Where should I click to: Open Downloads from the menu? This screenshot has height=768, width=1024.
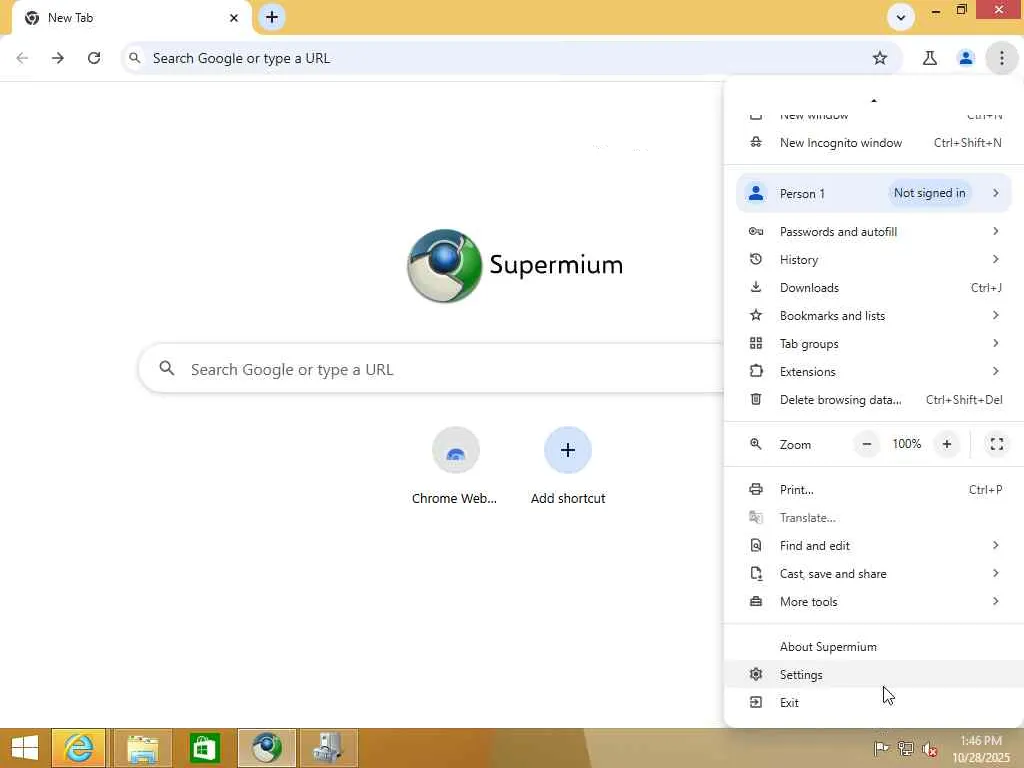point(874,287)
